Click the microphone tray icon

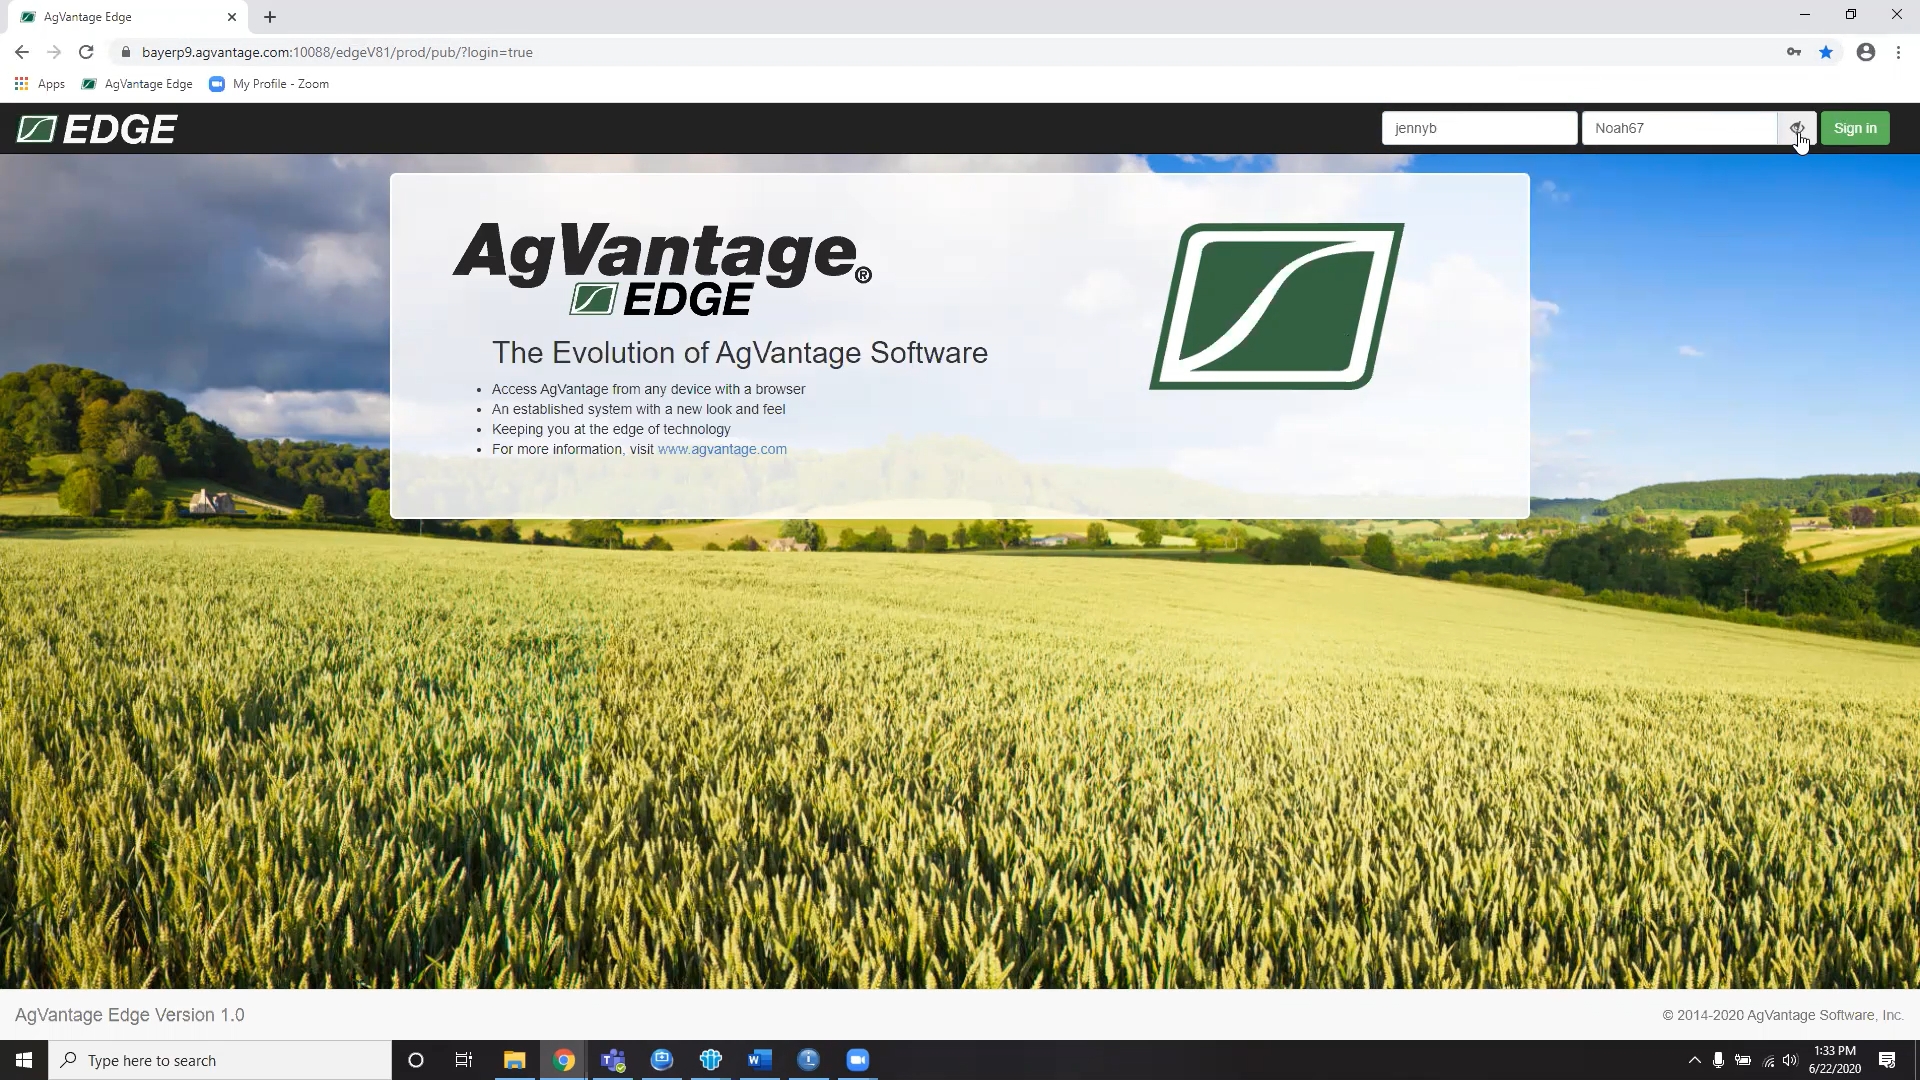pos(1718,1060)
